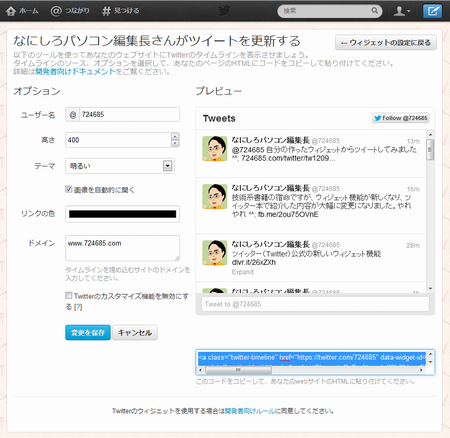Open the user account dropdown
This screenshot has height=438, width=450.
point(402,11)
